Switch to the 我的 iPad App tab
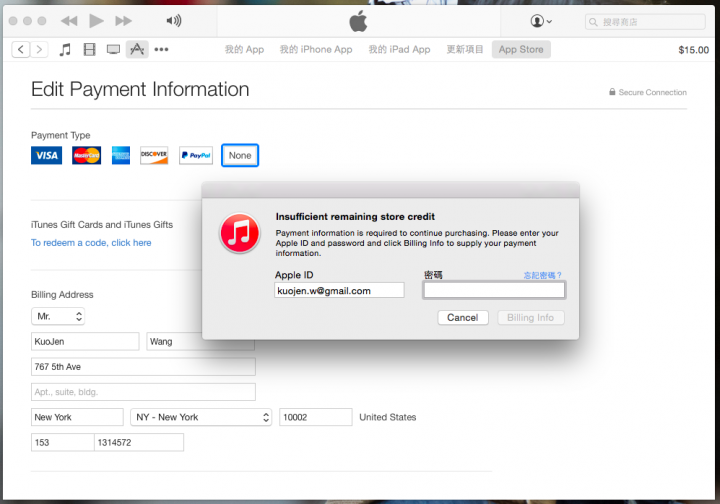720x504 pixels. [399, 49]
